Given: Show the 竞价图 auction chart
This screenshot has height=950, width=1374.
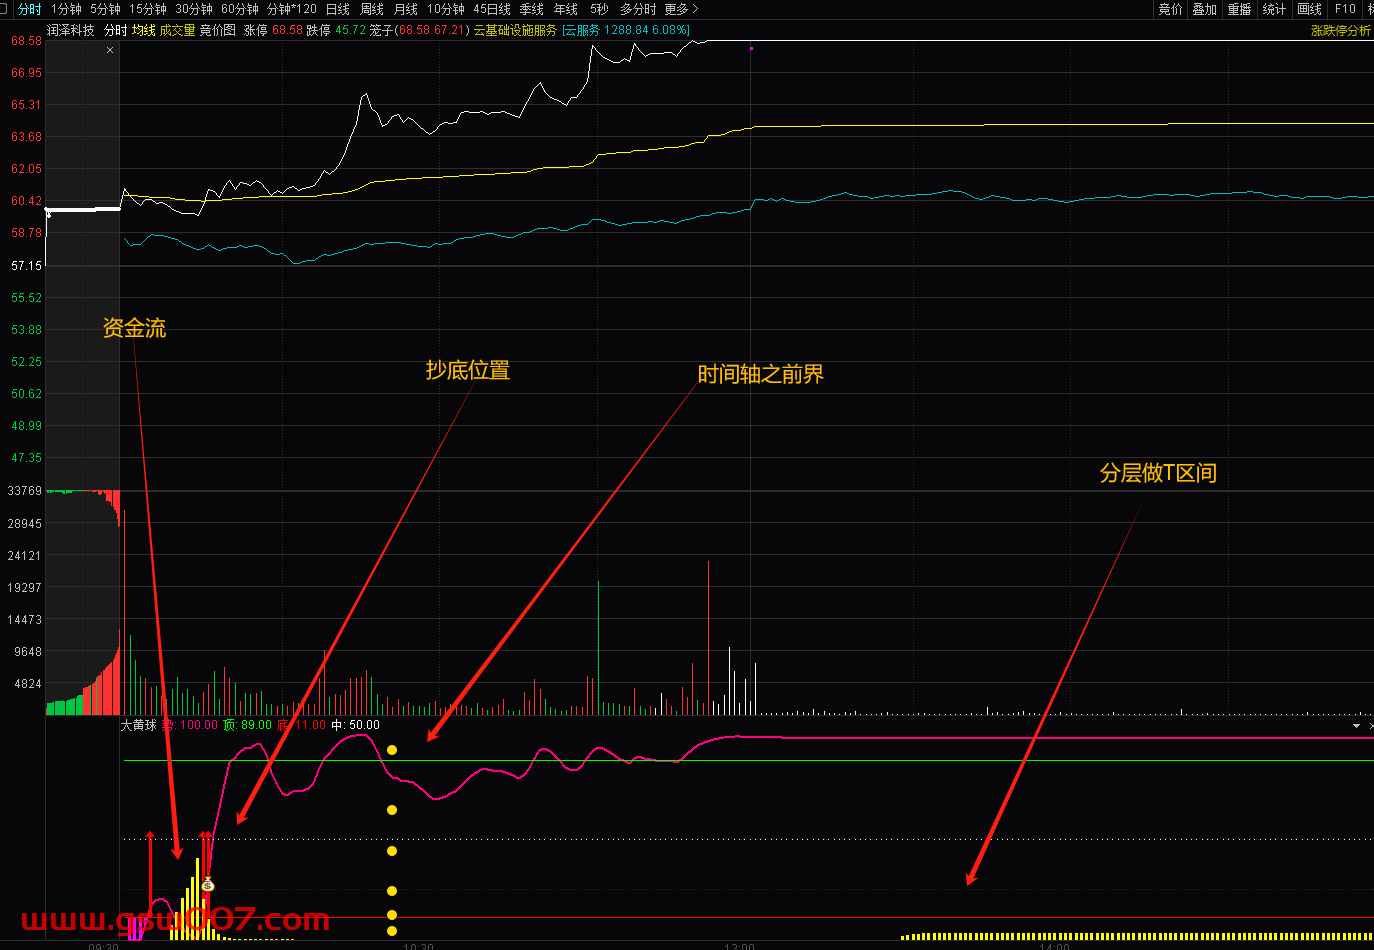Looking at the screenshot, I should tap(217, 31).
